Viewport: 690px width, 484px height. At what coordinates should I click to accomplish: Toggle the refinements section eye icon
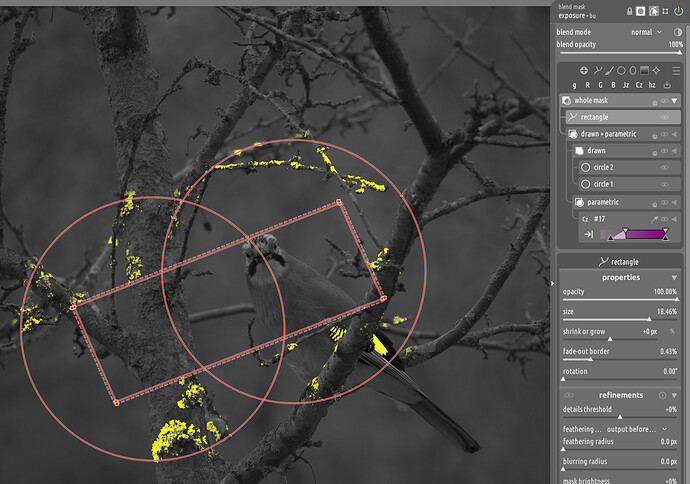tap(569, 395)
